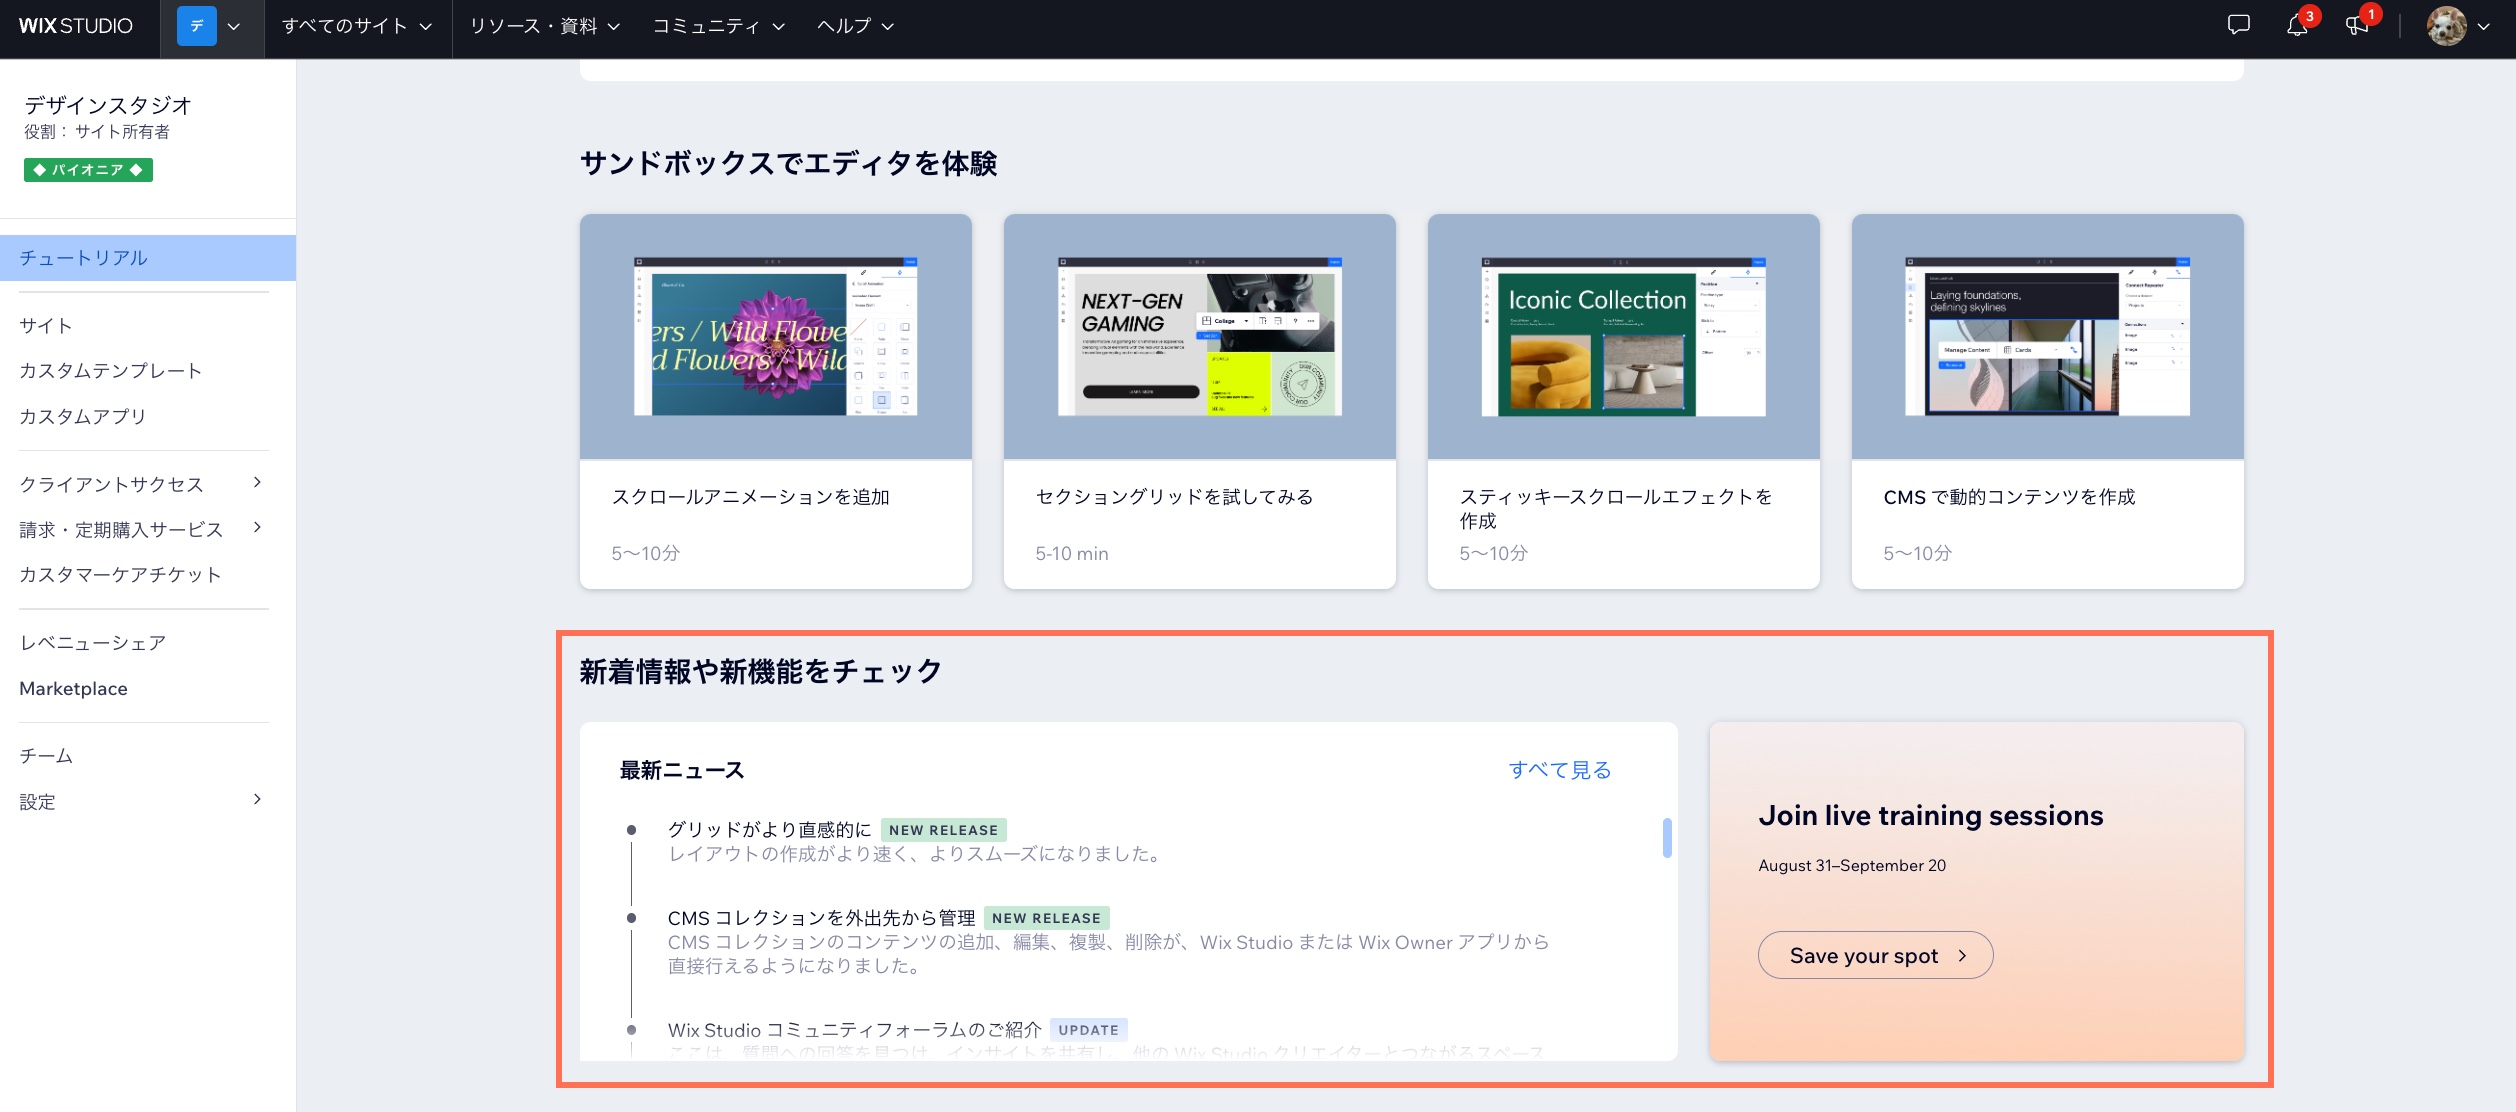Viewport: 2516px width, 1112px height.
Task: Open the blue workspace avatar icon
Action: (197, 26)
